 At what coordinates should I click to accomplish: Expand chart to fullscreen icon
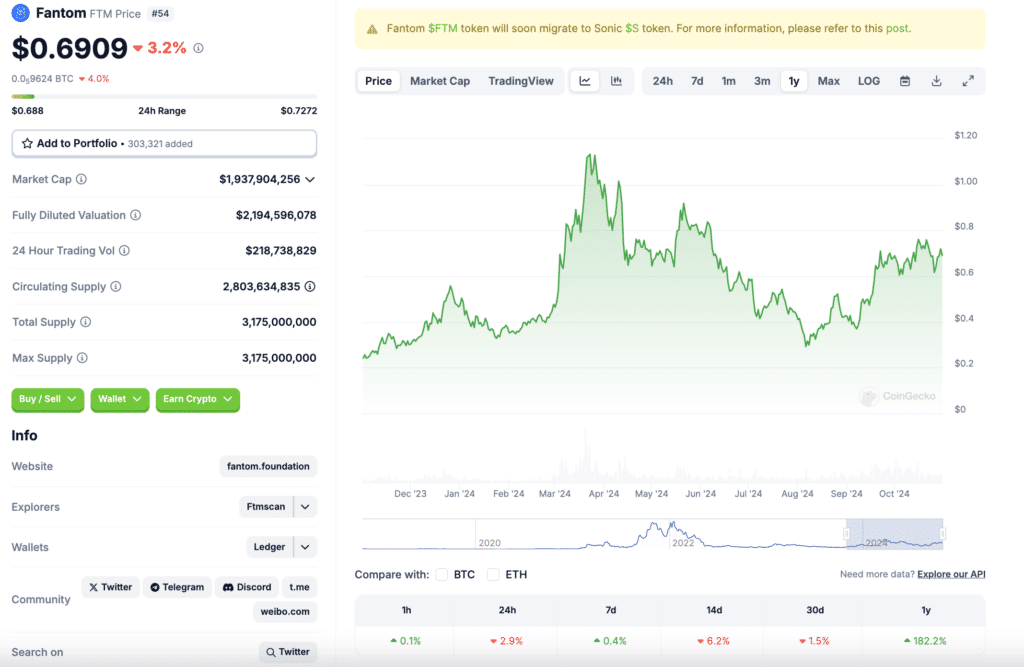968,81
